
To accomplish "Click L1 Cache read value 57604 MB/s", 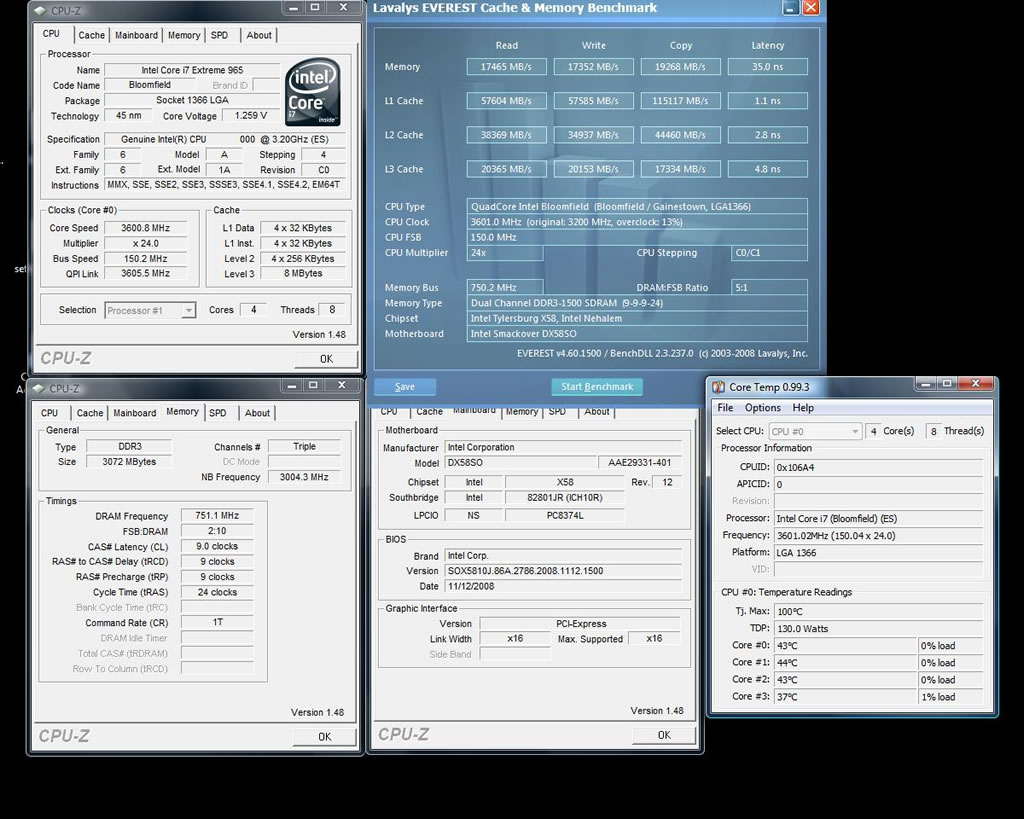I will (x=506, y=101).
